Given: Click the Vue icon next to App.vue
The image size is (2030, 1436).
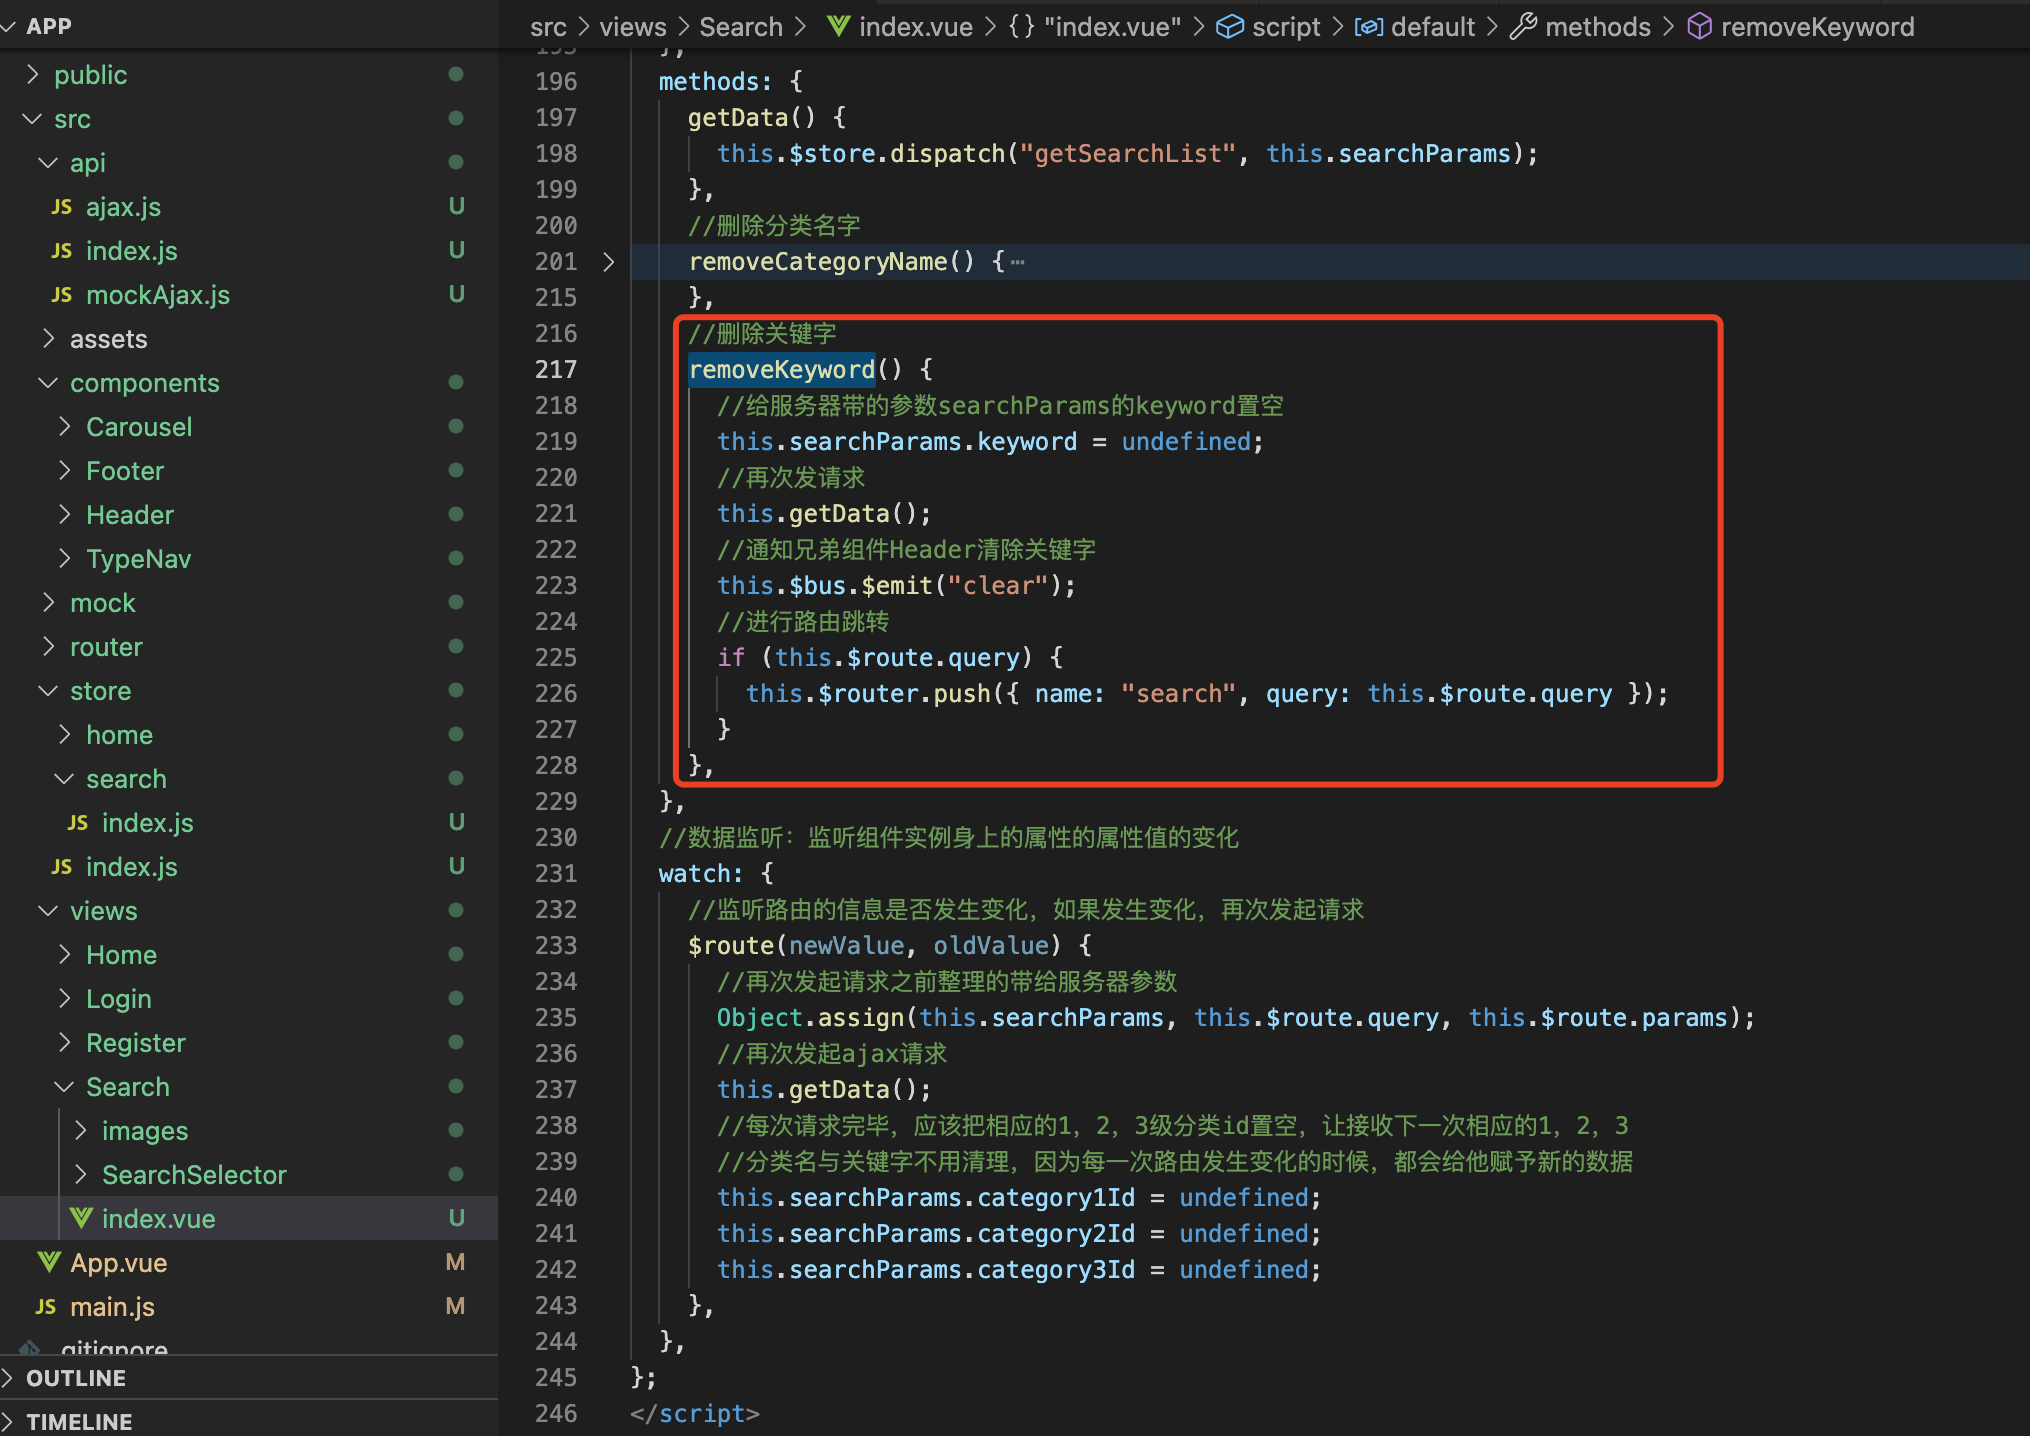Looking at the screenshot, I should (48, 1262).
